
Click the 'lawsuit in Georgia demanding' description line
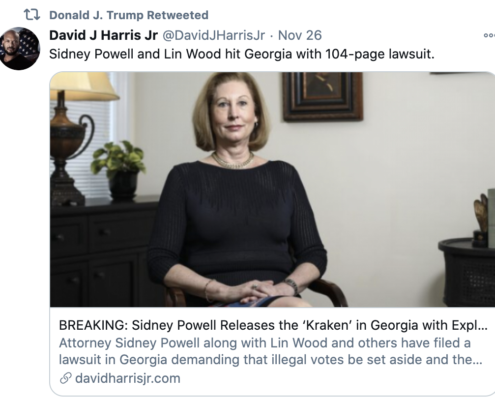click(x=270, y=360)
